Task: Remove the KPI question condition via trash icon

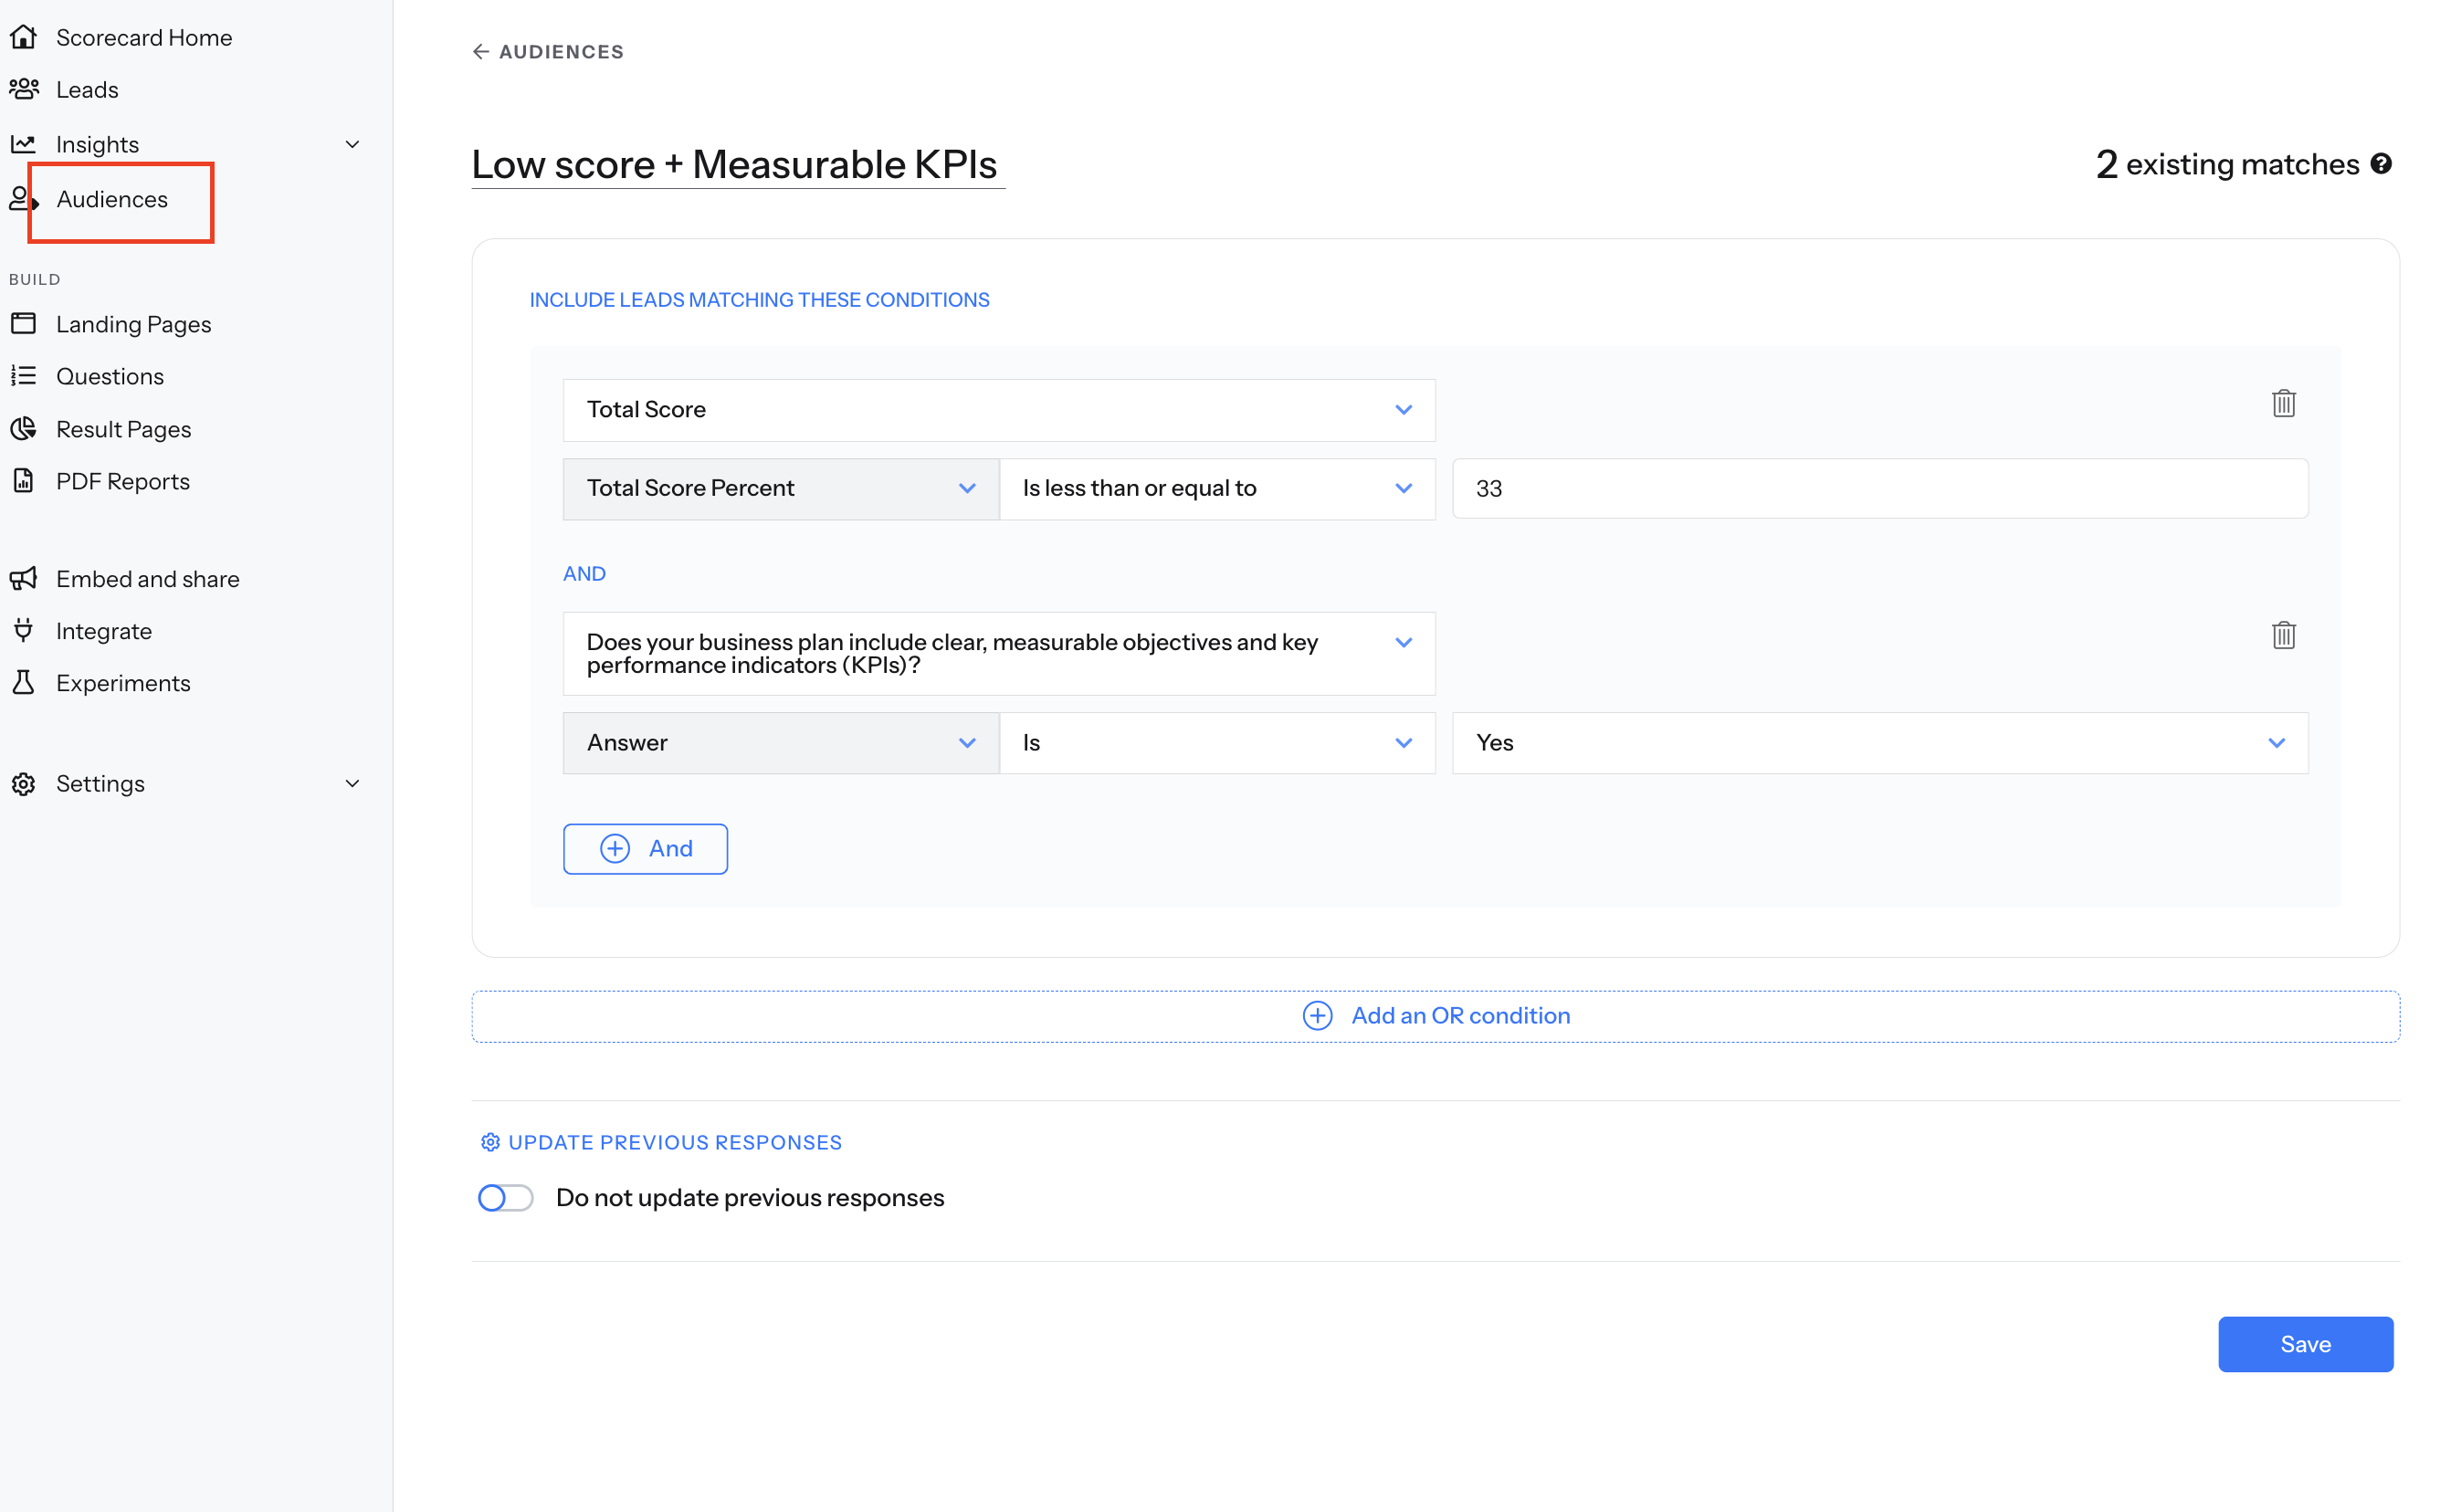Action: tap(2282, 635)
